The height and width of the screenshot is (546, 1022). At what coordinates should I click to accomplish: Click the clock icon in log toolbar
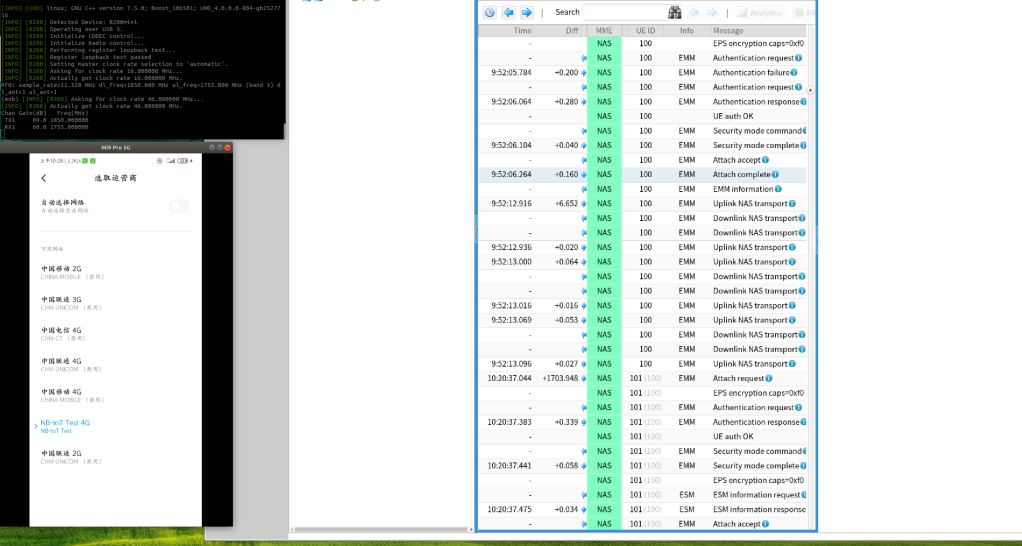[490, 13]
